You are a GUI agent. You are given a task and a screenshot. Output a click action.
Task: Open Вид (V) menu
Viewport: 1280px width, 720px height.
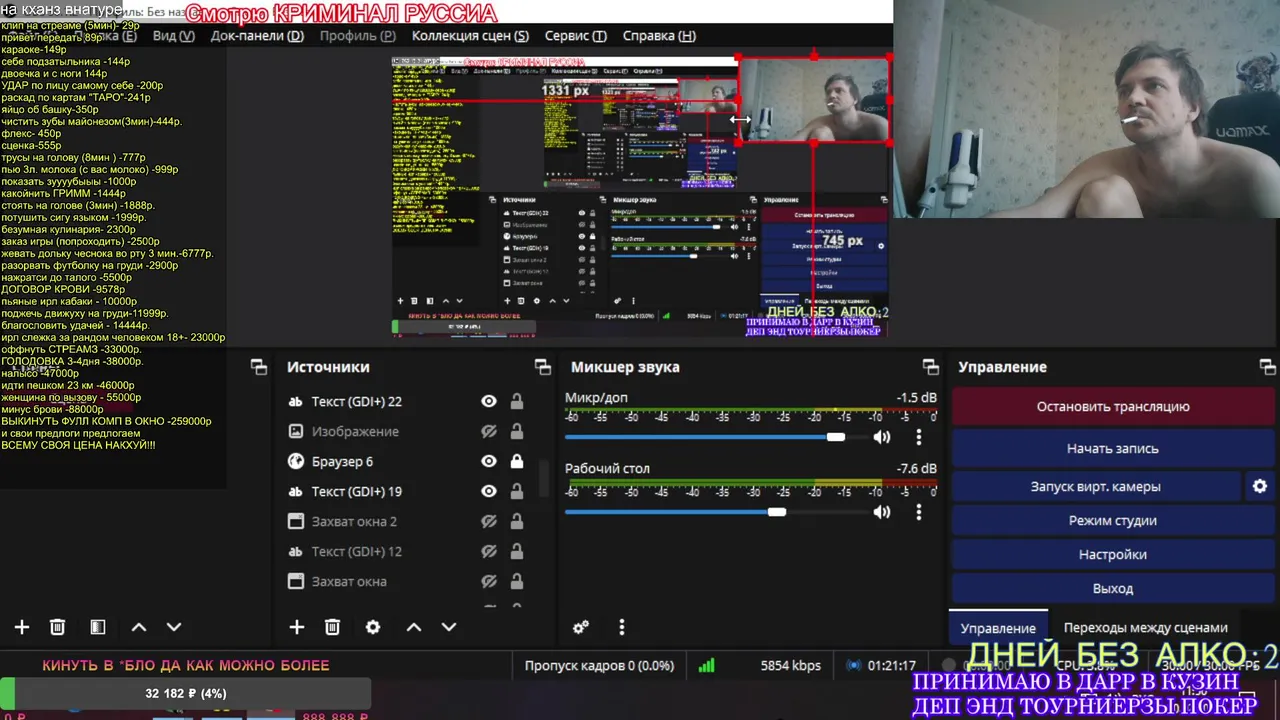(172, 35)
